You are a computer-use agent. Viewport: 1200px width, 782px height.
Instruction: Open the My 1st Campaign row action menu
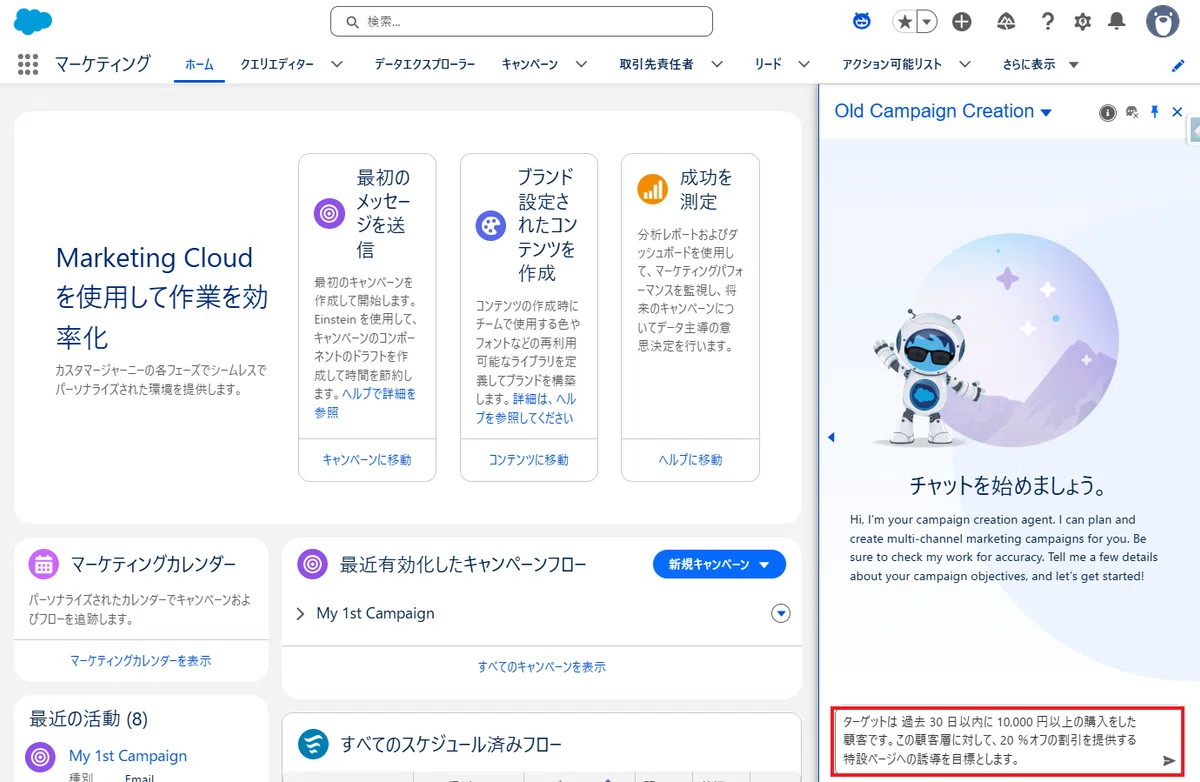point(781,613)
